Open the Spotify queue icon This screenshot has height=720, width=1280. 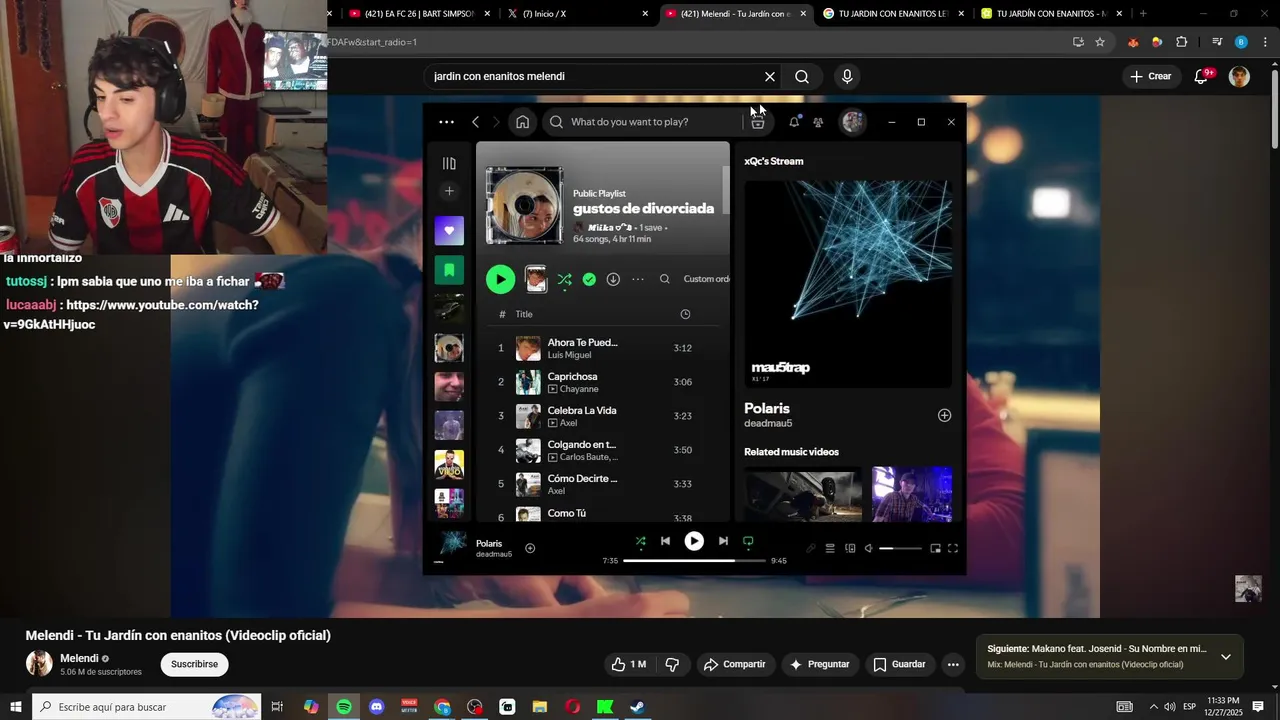pyautogui.click(x=829, y=548)
